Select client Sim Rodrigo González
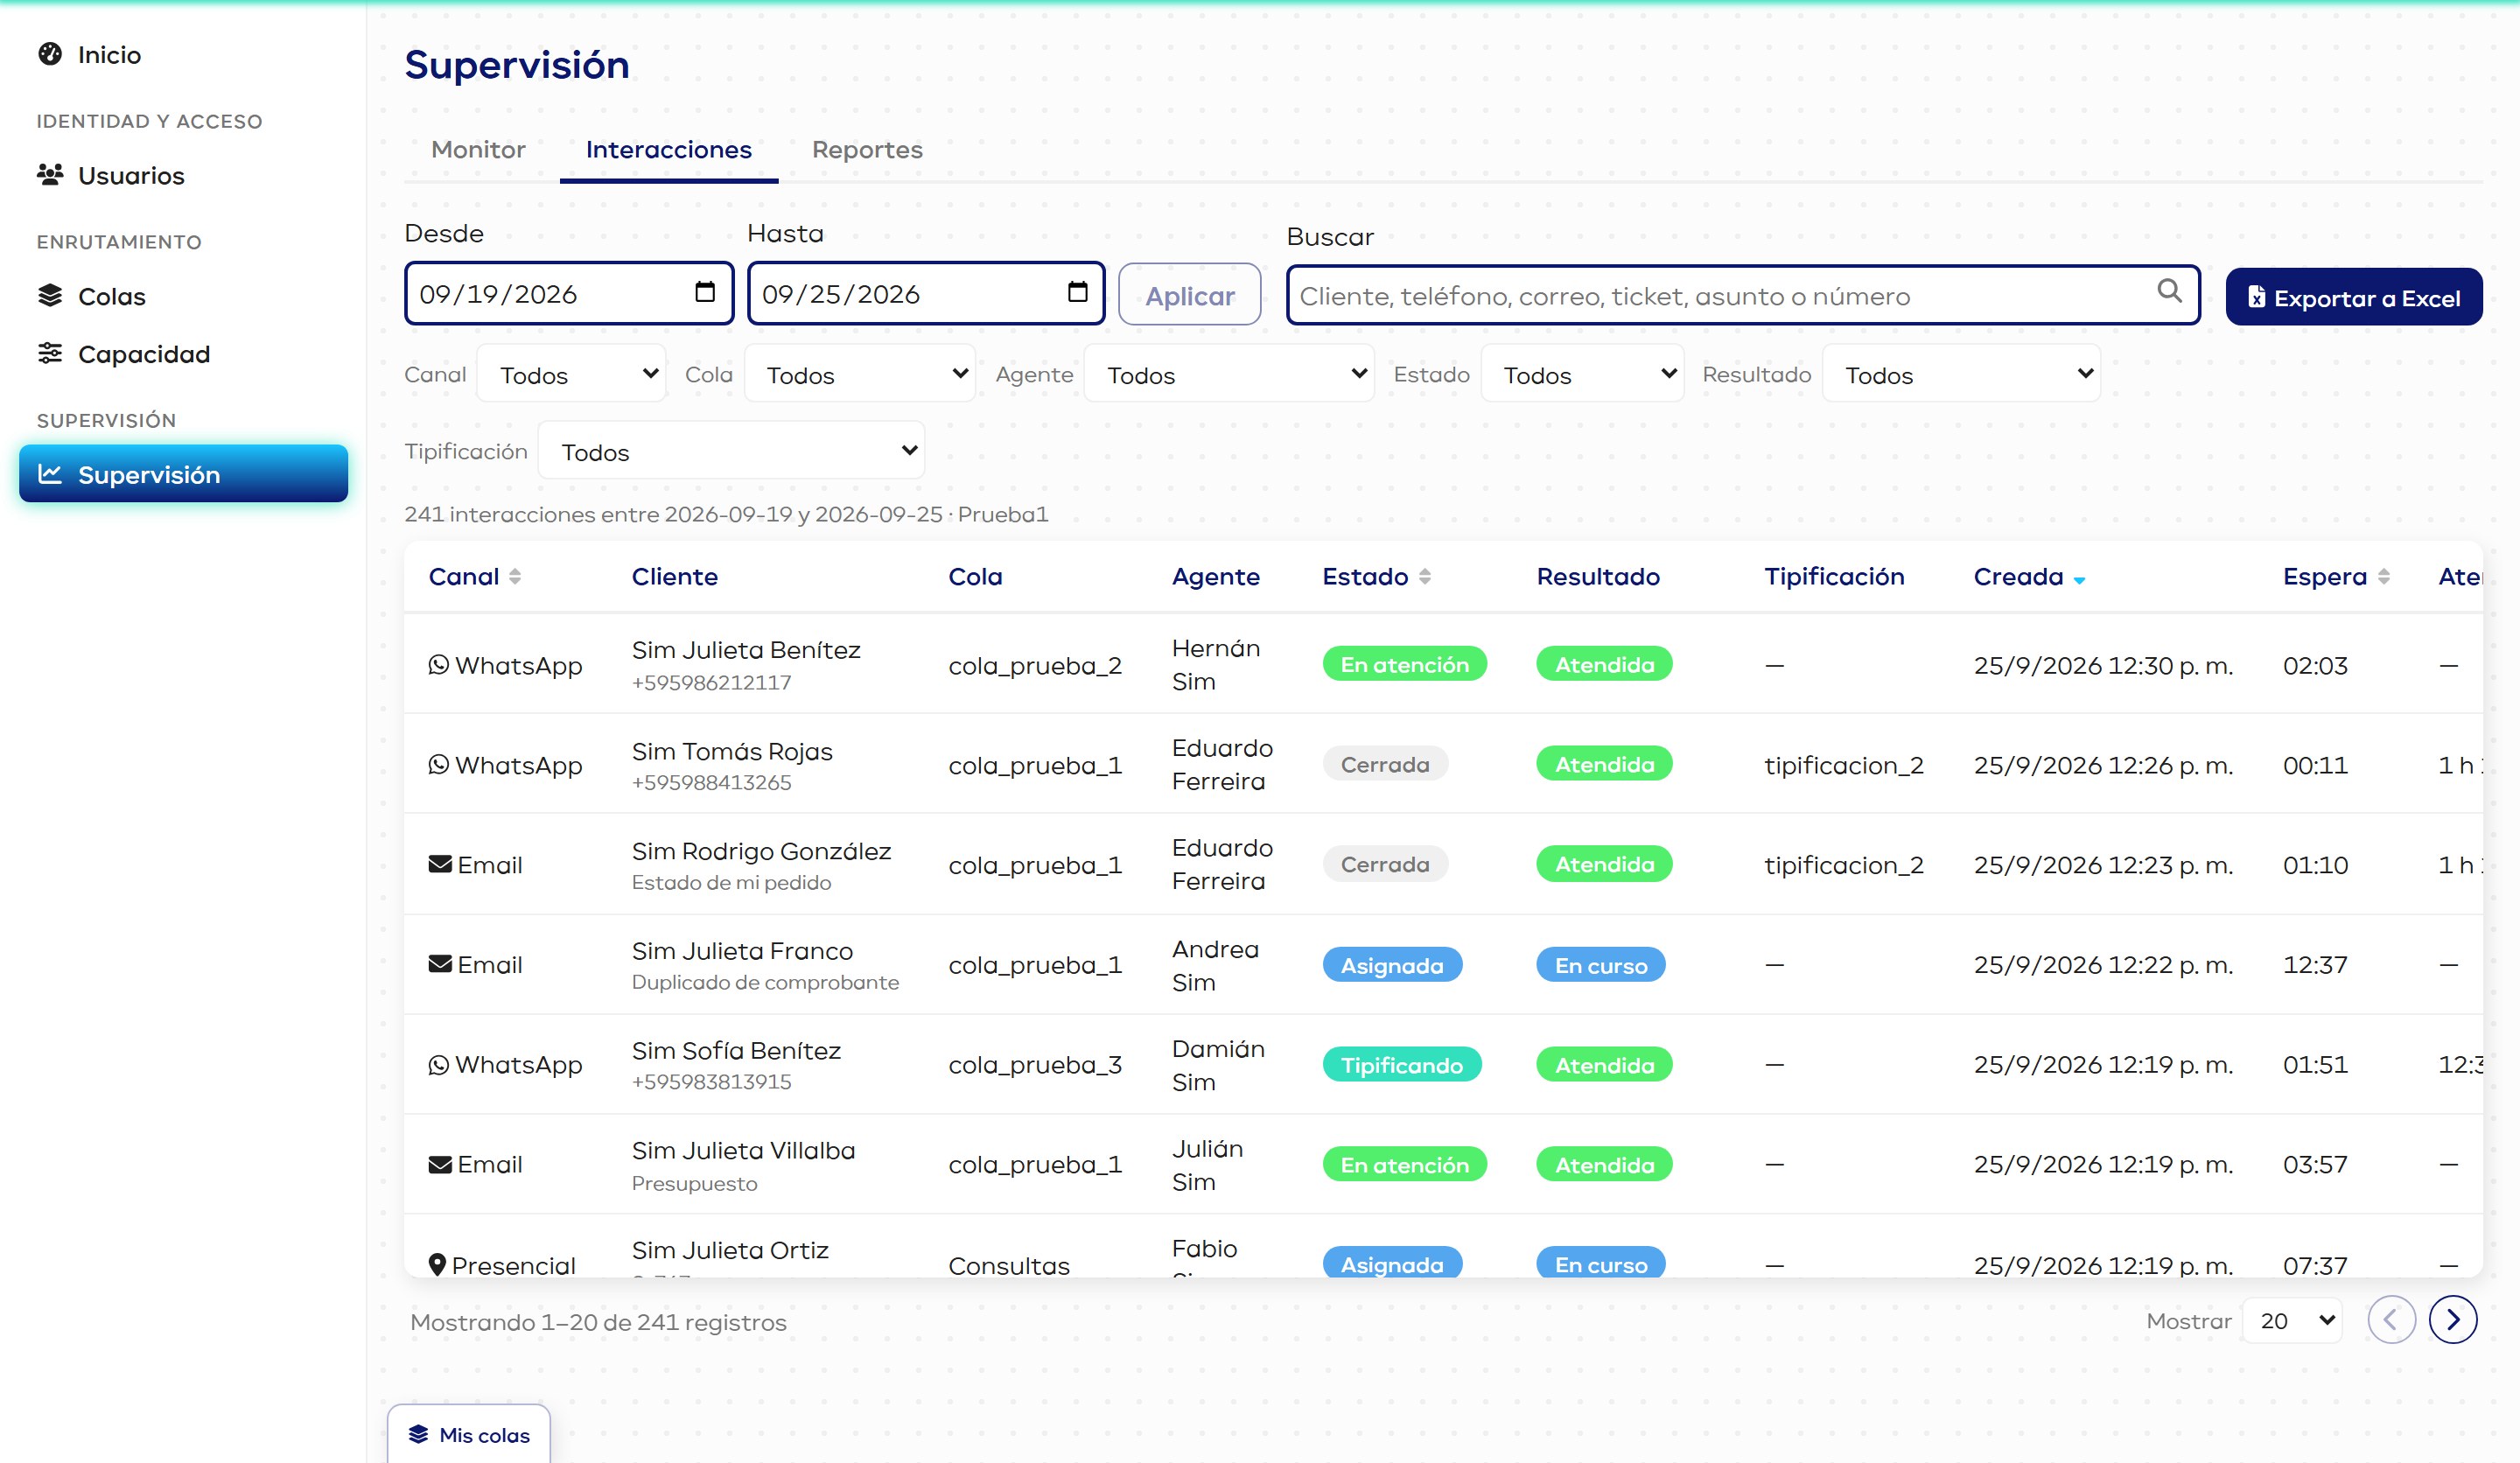The height and width of the screenshot is (1463, 2520). [x=761, y=851]
